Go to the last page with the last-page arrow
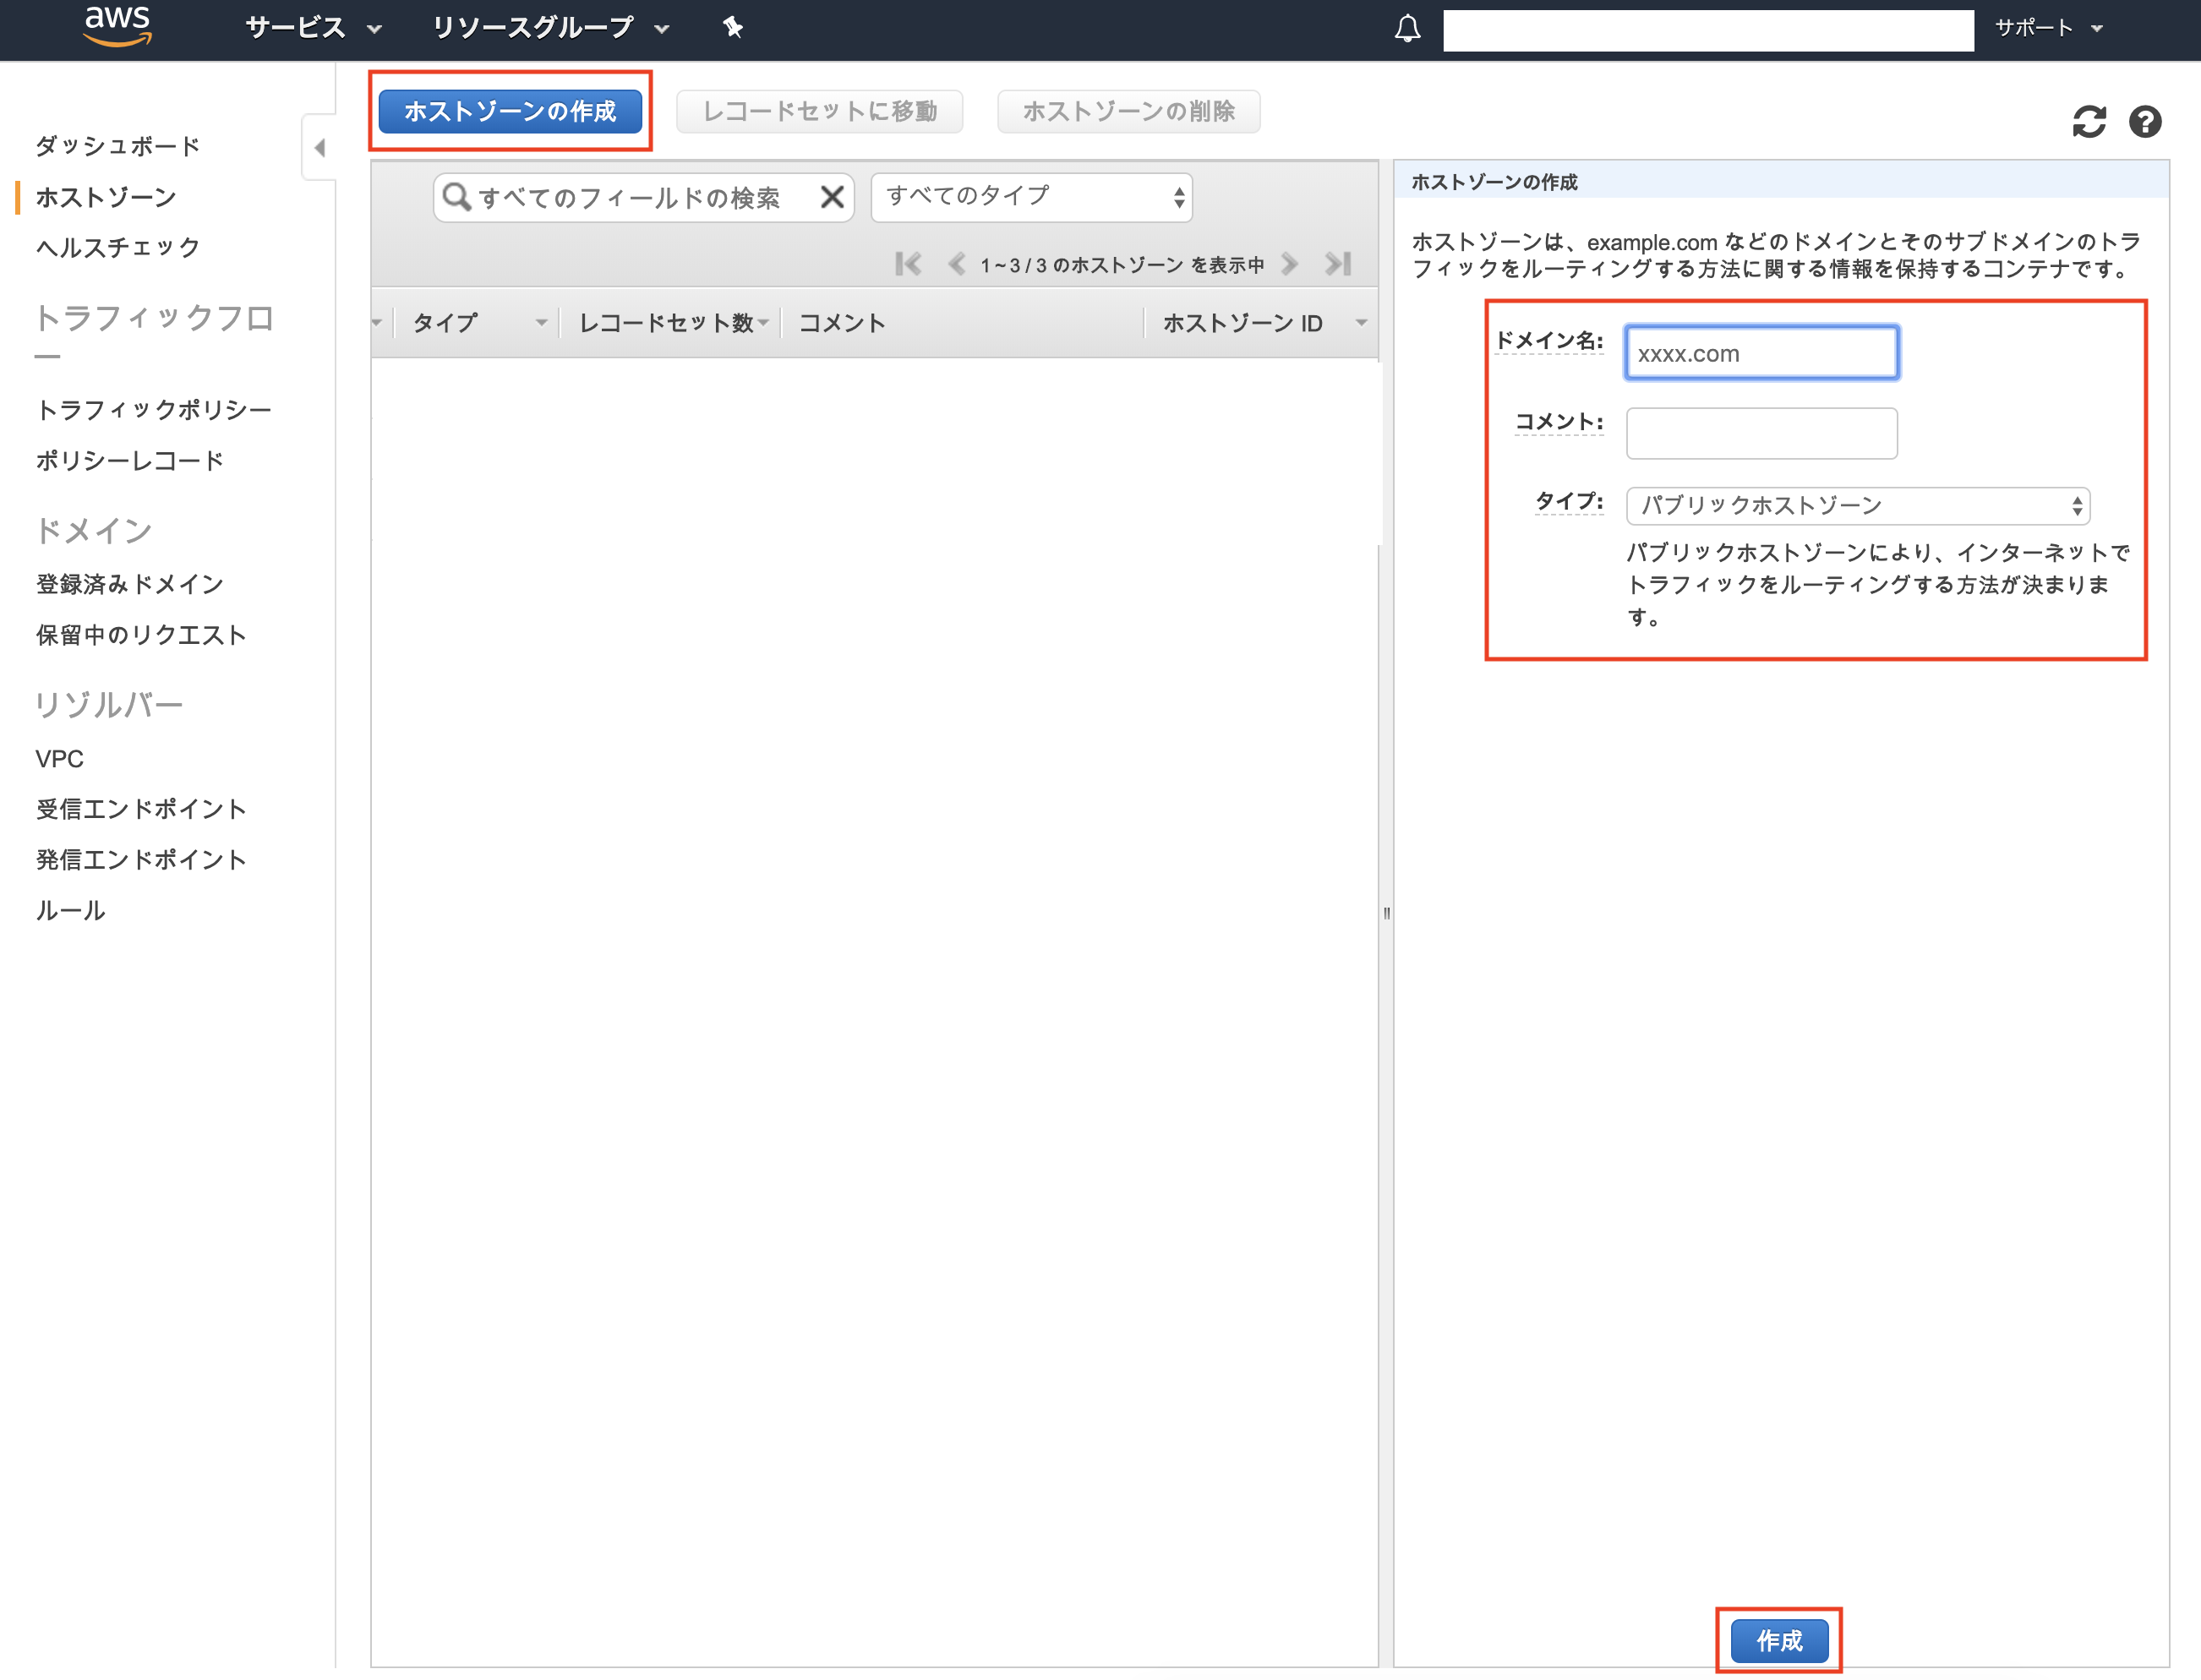The height and width of the screenshot is (1680, 2201). (x=1339, y=264)
